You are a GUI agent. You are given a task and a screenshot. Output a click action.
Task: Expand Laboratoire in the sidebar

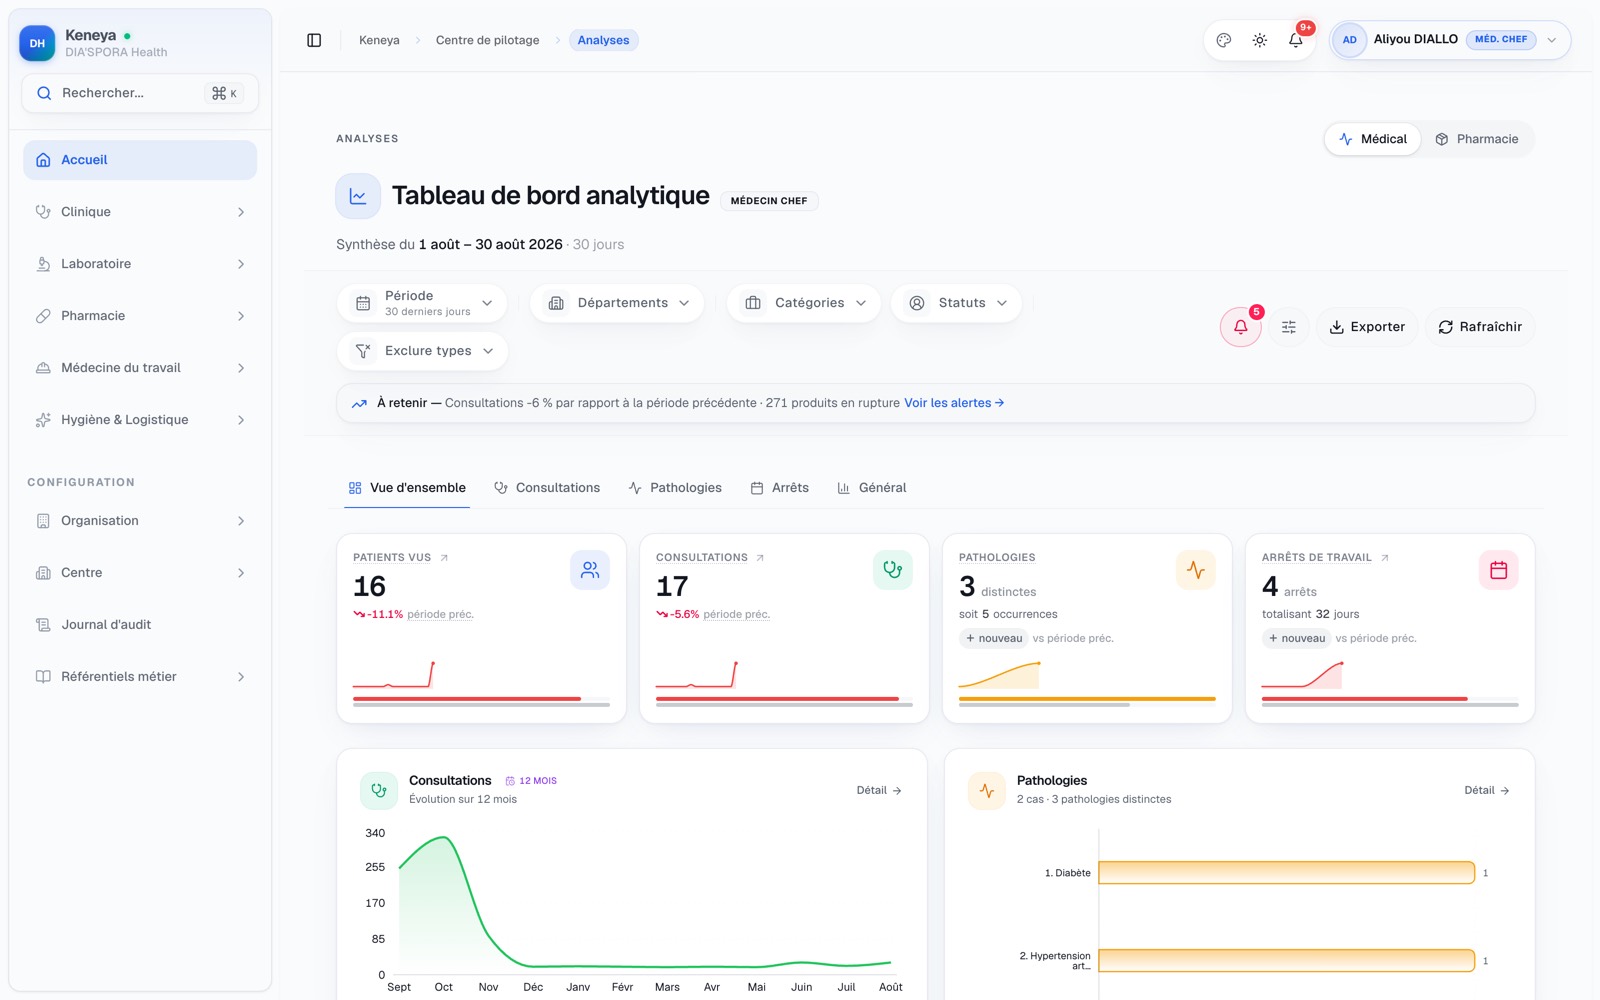(140, 264)
